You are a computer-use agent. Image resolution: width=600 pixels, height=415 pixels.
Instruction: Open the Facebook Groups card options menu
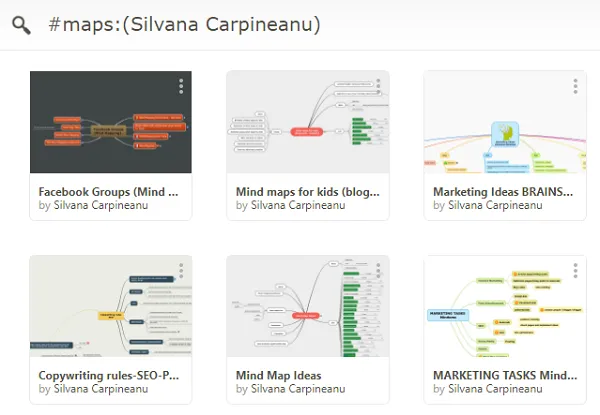pos(181,86)
